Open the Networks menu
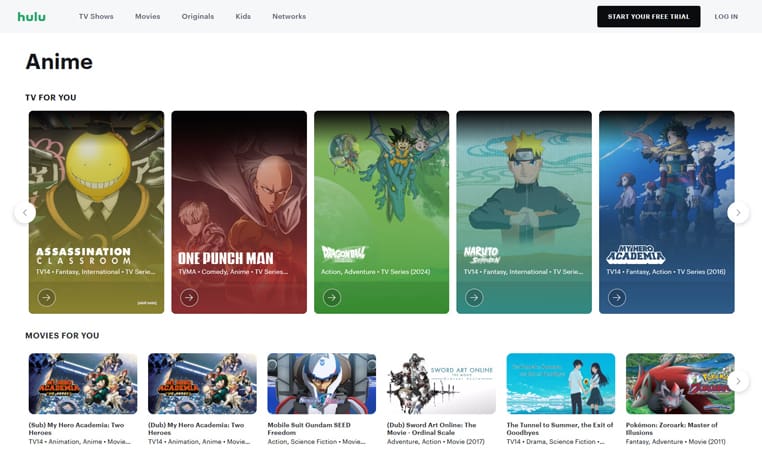The image size is (762, 464). (x=289, y=17)
